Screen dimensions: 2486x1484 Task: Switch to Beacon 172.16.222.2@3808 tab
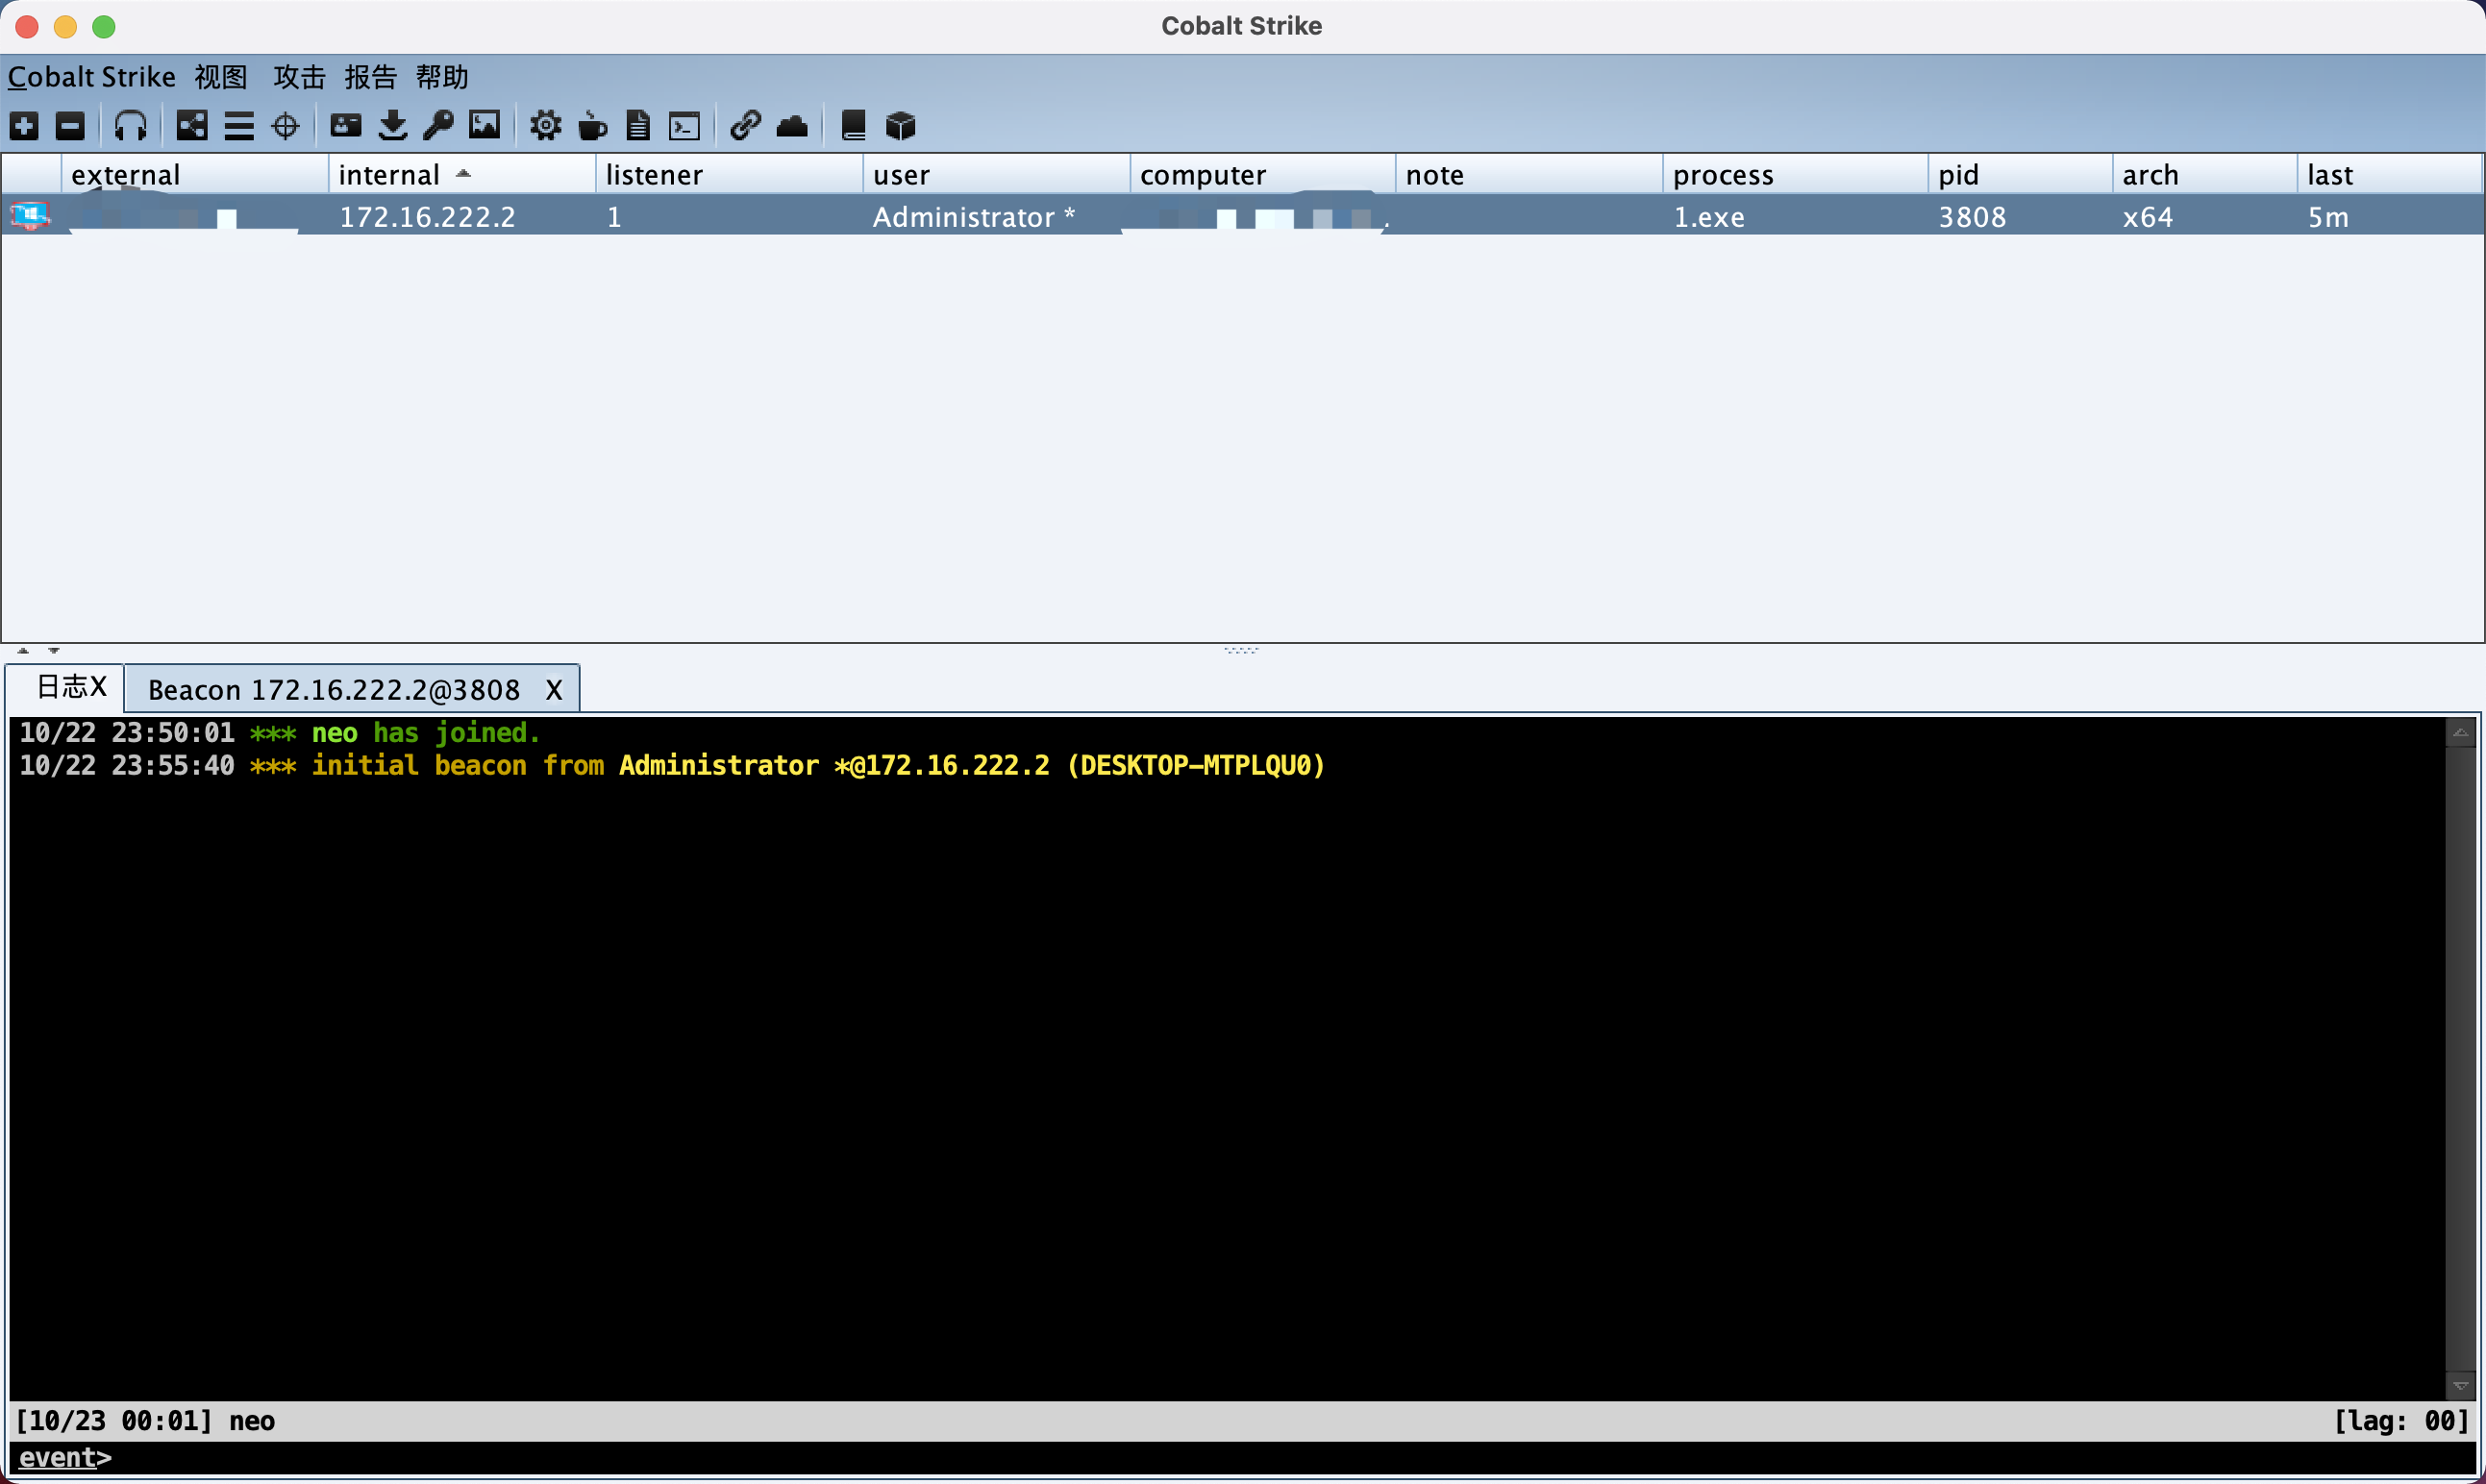[x=334, y=690]
